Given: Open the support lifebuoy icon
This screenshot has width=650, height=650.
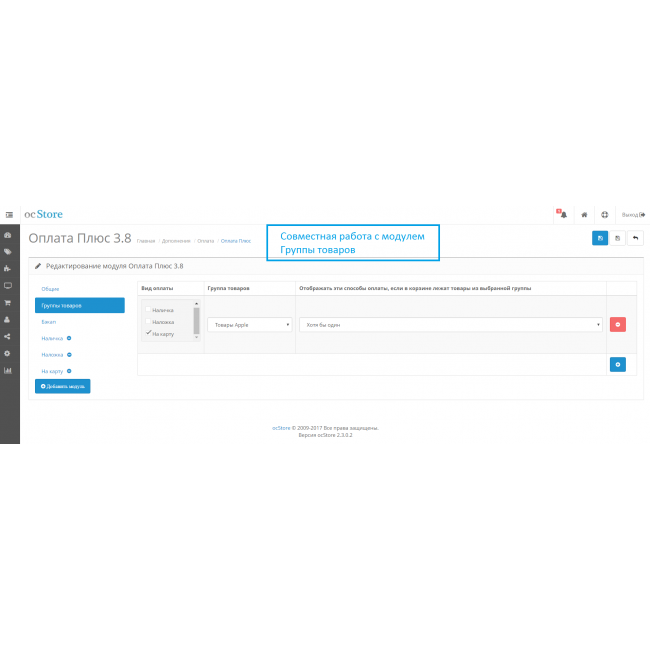Looking at the screenshot, I should [x=604, y=215].
